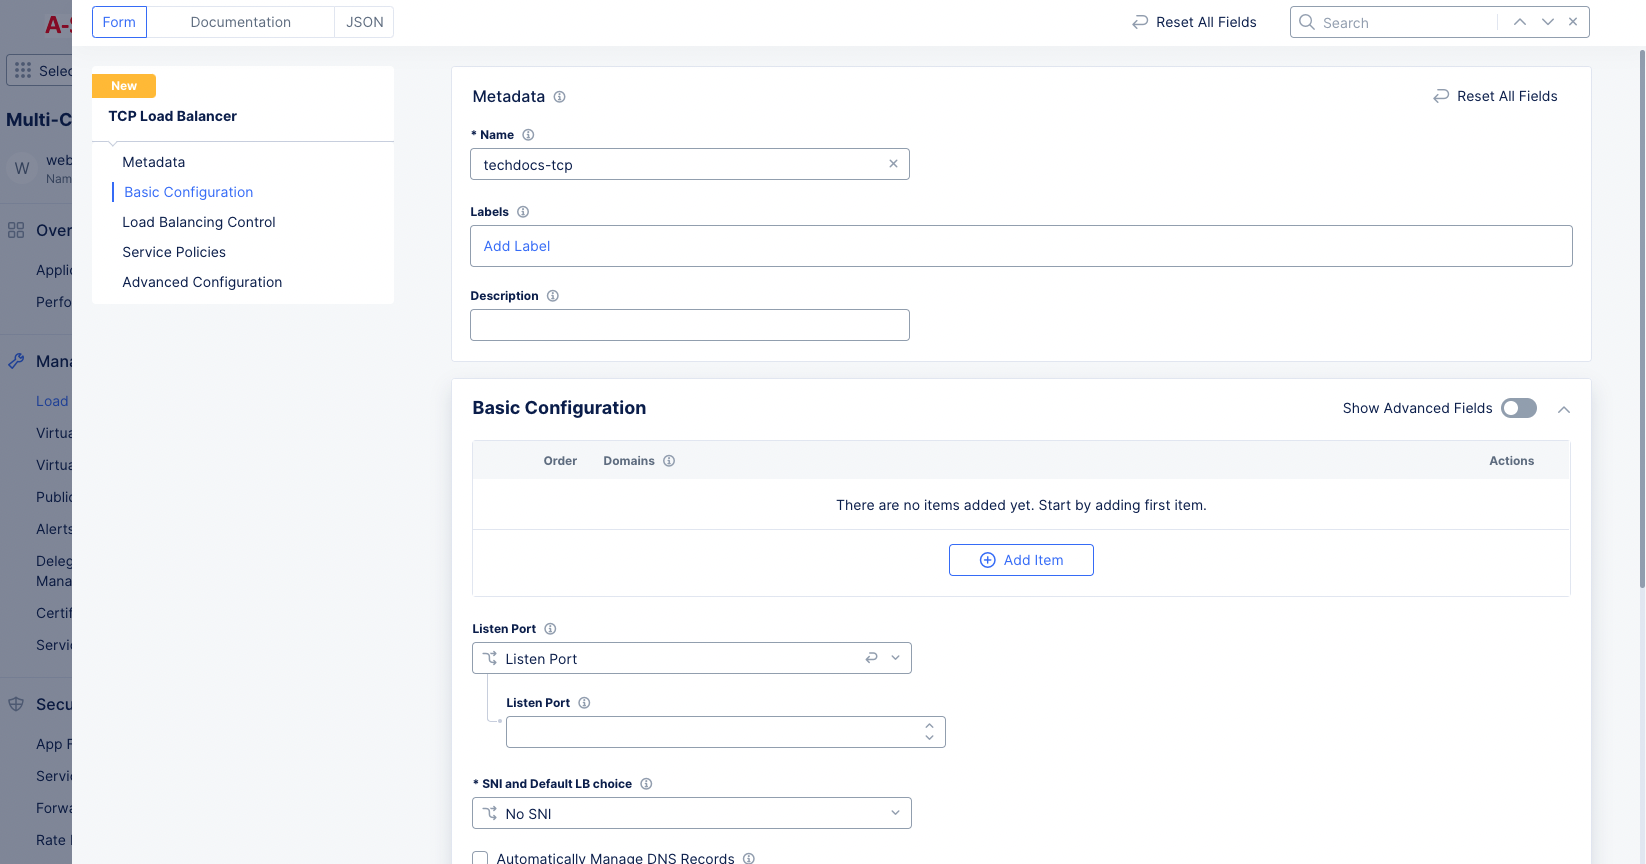Click Add Label link in Labels field
The height and width of the screenshot is (864, 1646).
(517, 246)
